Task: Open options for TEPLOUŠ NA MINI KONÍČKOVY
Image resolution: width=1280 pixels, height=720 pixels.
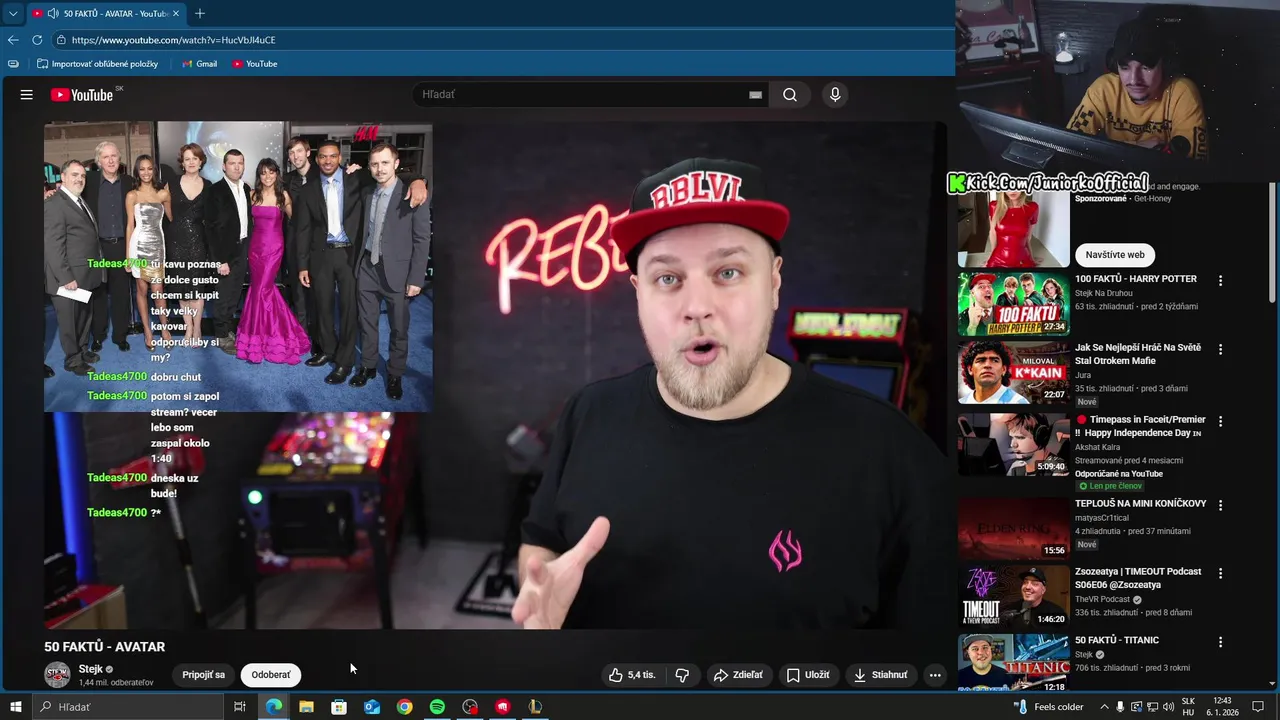Action: pos(1220,505)
